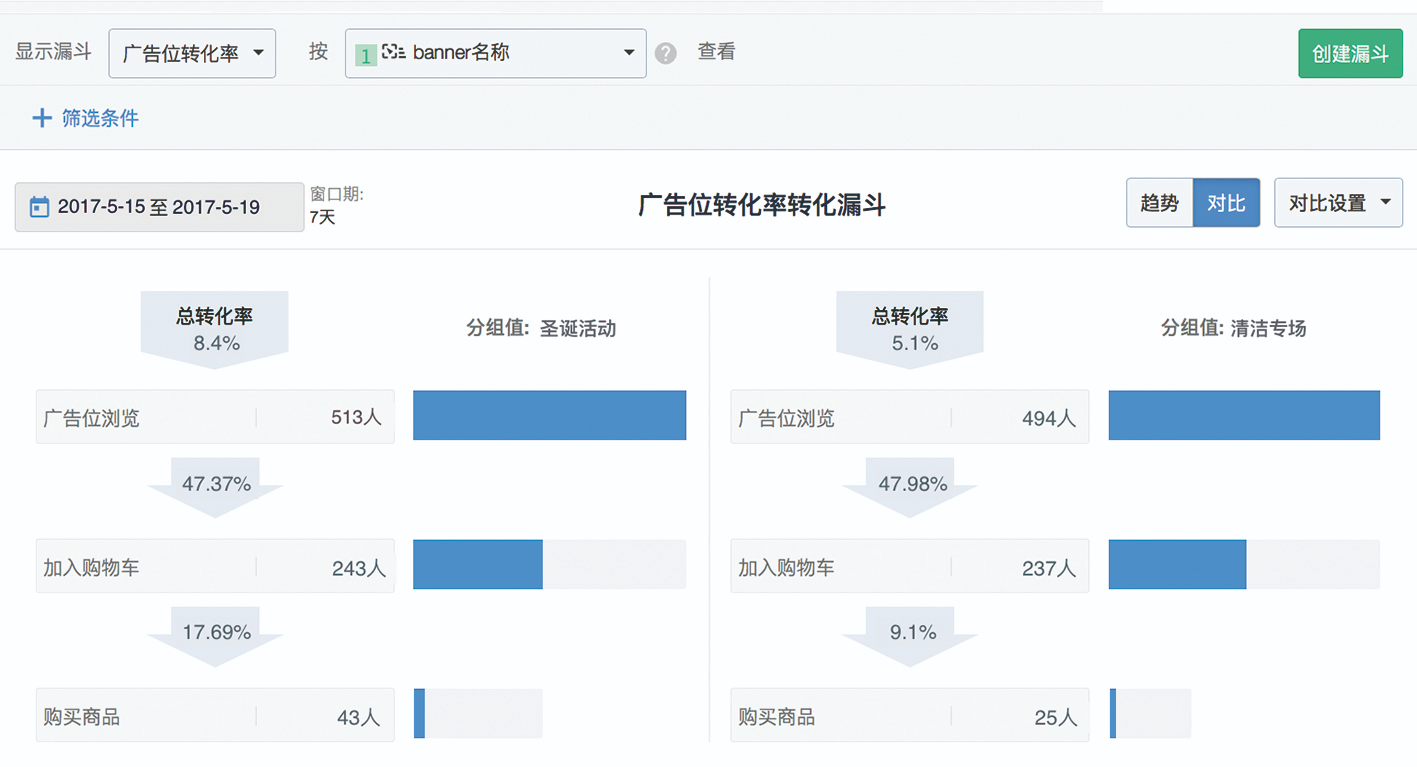Open the 对比设置 dropdown
1417x767 pixels.
click(1338, 202)
